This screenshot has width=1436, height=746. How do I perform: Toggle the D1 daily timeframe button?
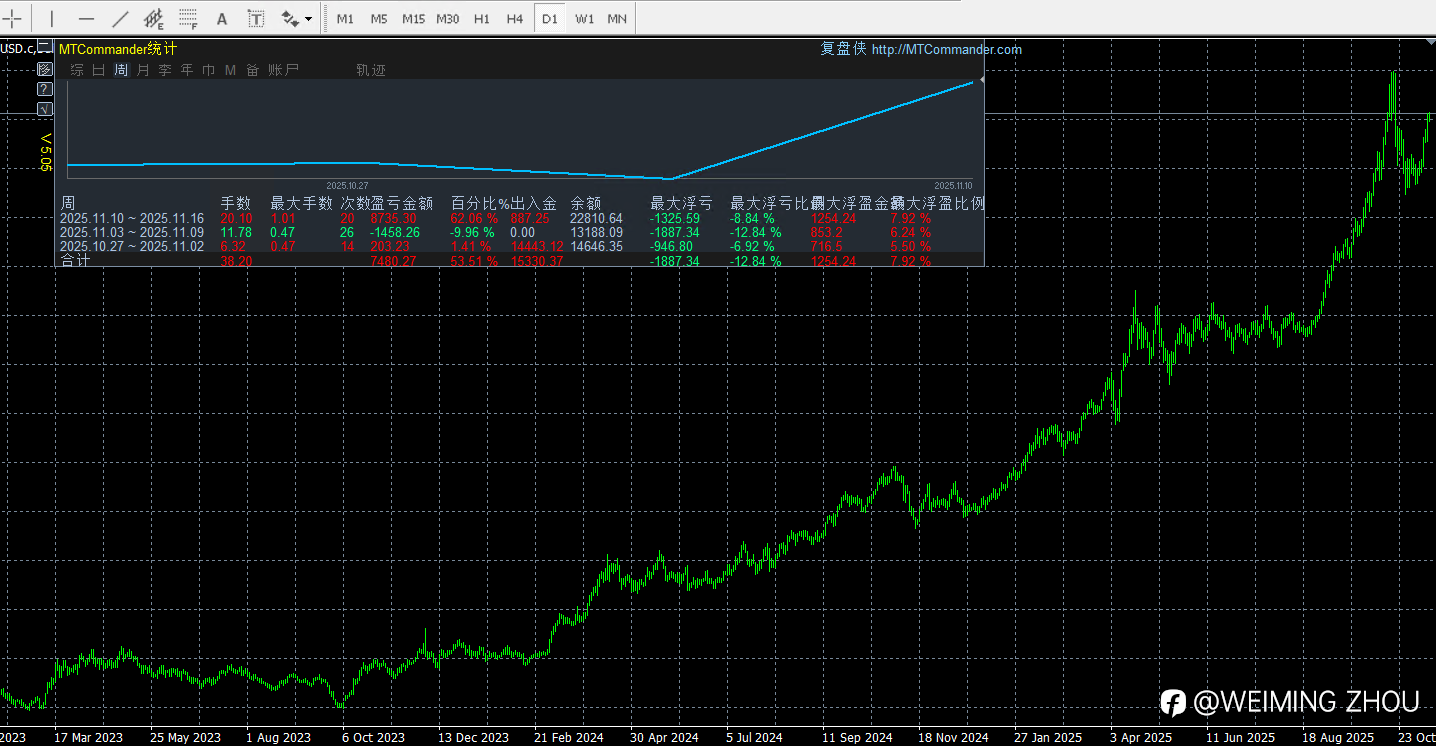549,18
